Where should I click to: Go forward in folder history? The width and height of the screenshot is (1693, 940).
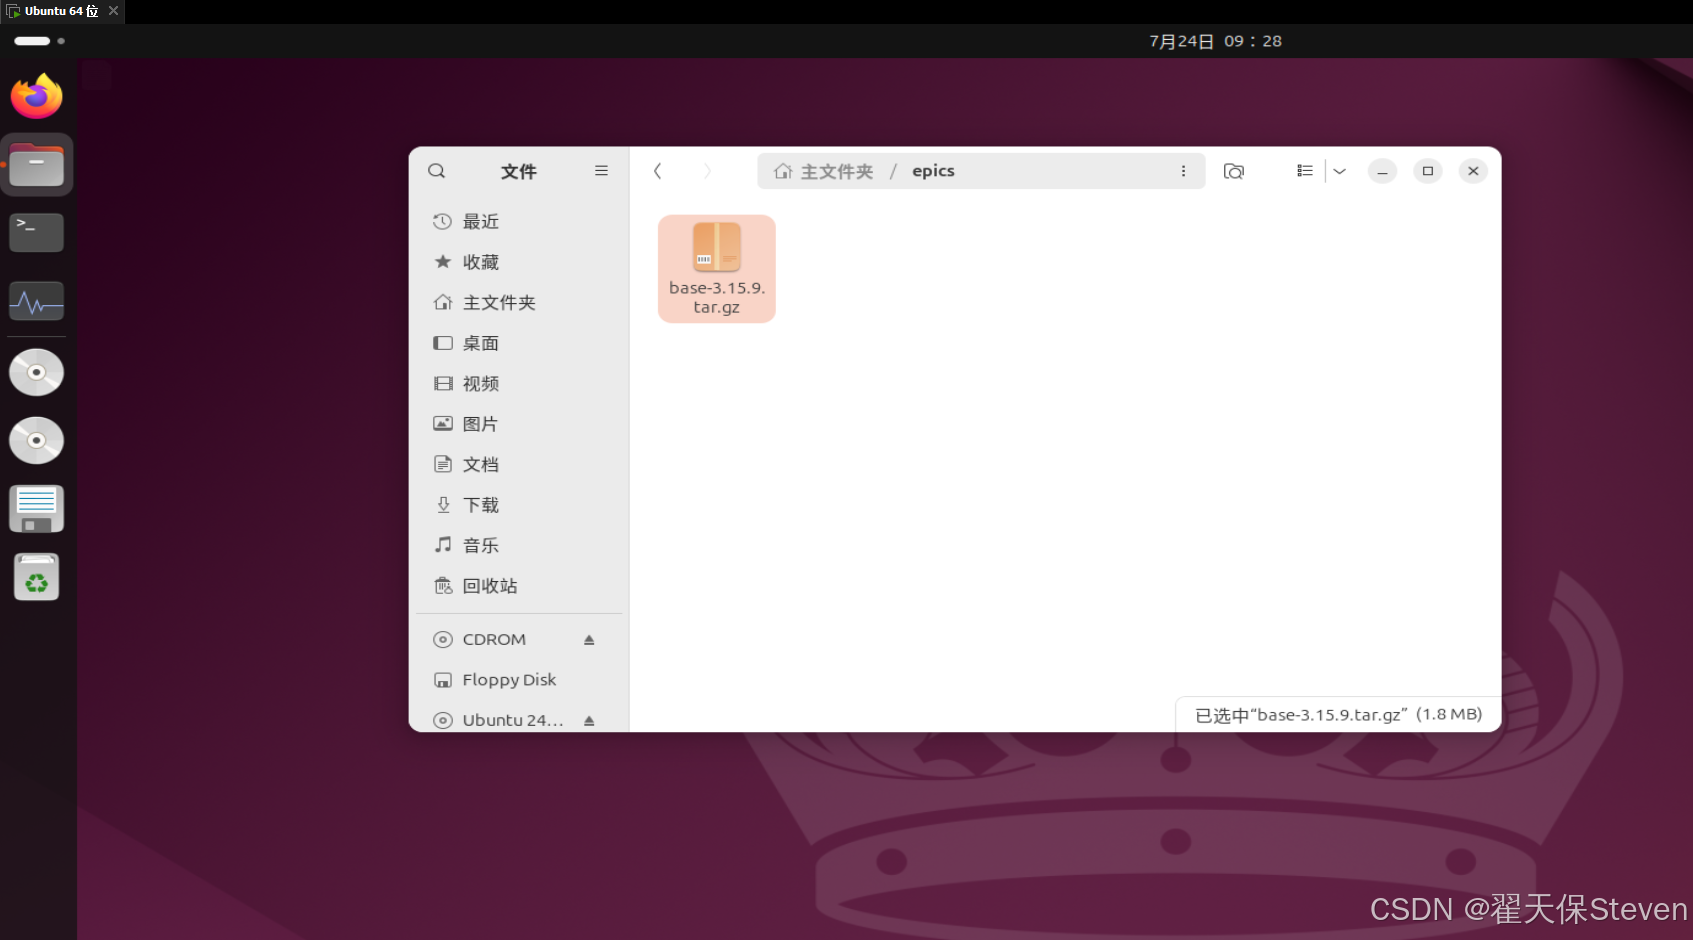click(707, 171)
